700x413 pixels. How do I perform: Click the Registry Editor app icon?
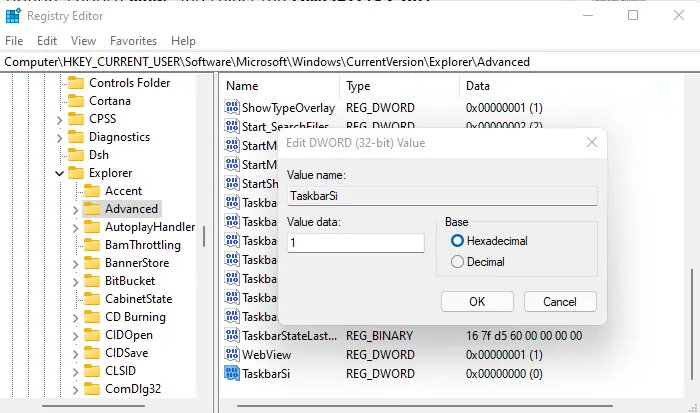point(13,16)
